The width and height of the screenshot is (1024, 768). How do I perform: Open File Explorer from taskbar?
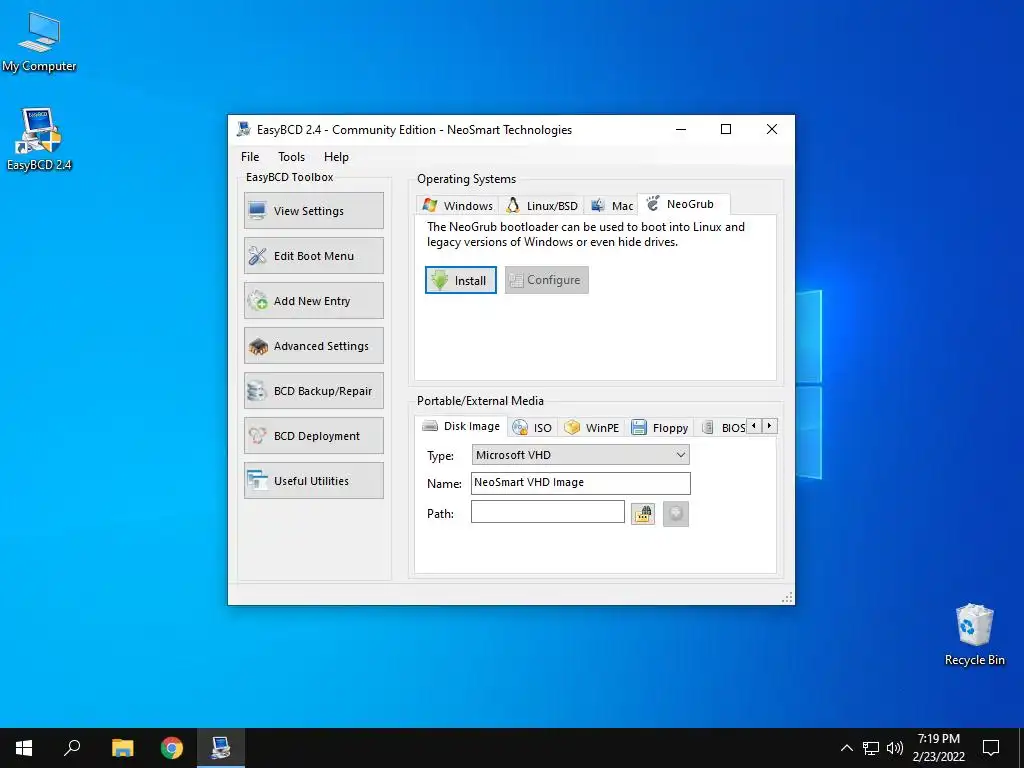(122, 748)
